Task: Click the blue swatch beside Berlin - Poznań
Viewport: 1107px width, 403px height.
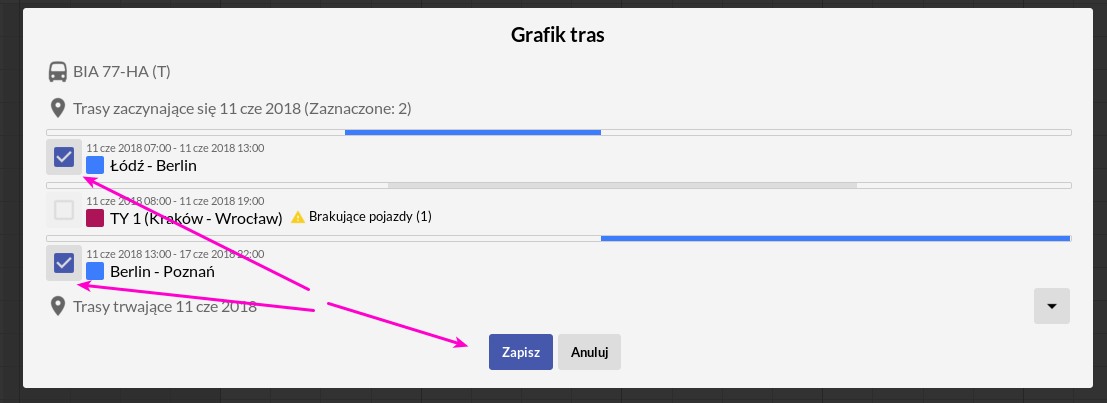Action: tap(95, 271)
